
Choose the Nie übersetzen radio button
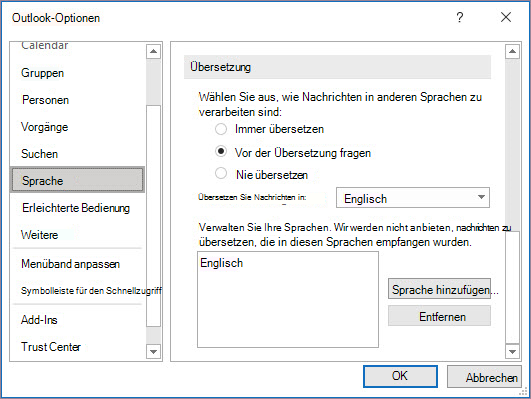(x=221, y=173)
